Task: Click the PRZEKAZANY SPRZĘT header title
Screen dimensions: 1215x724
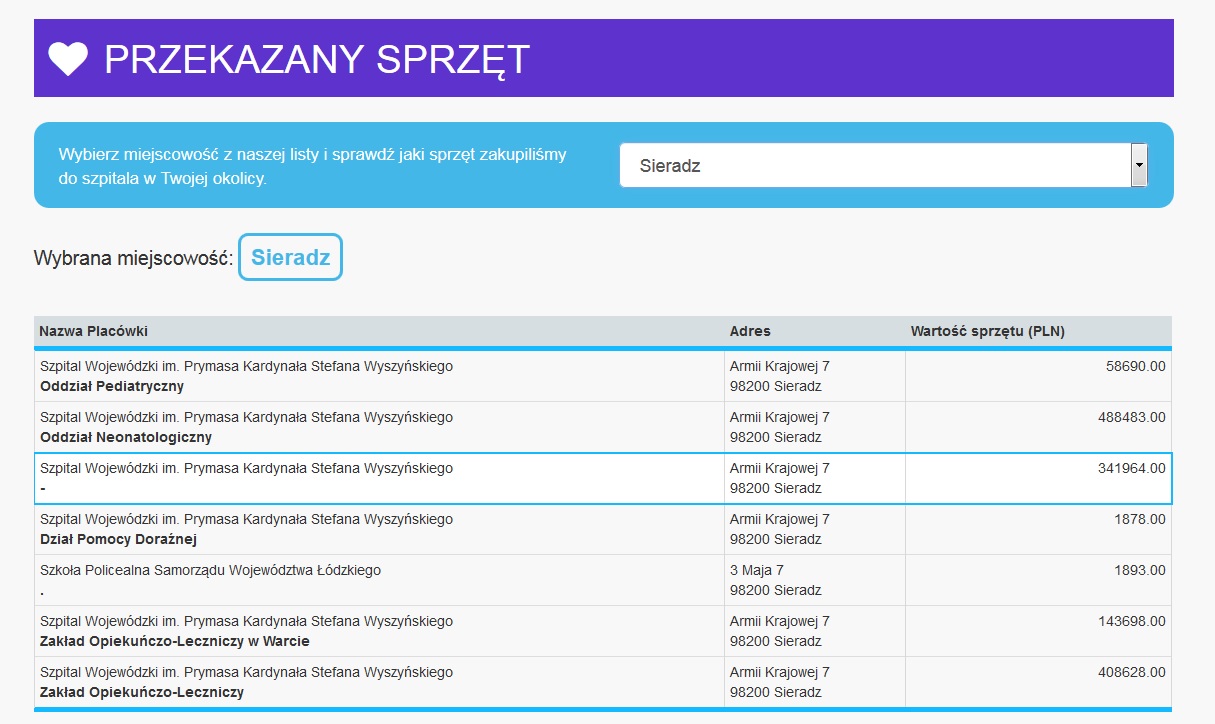Action: [317, 60]
